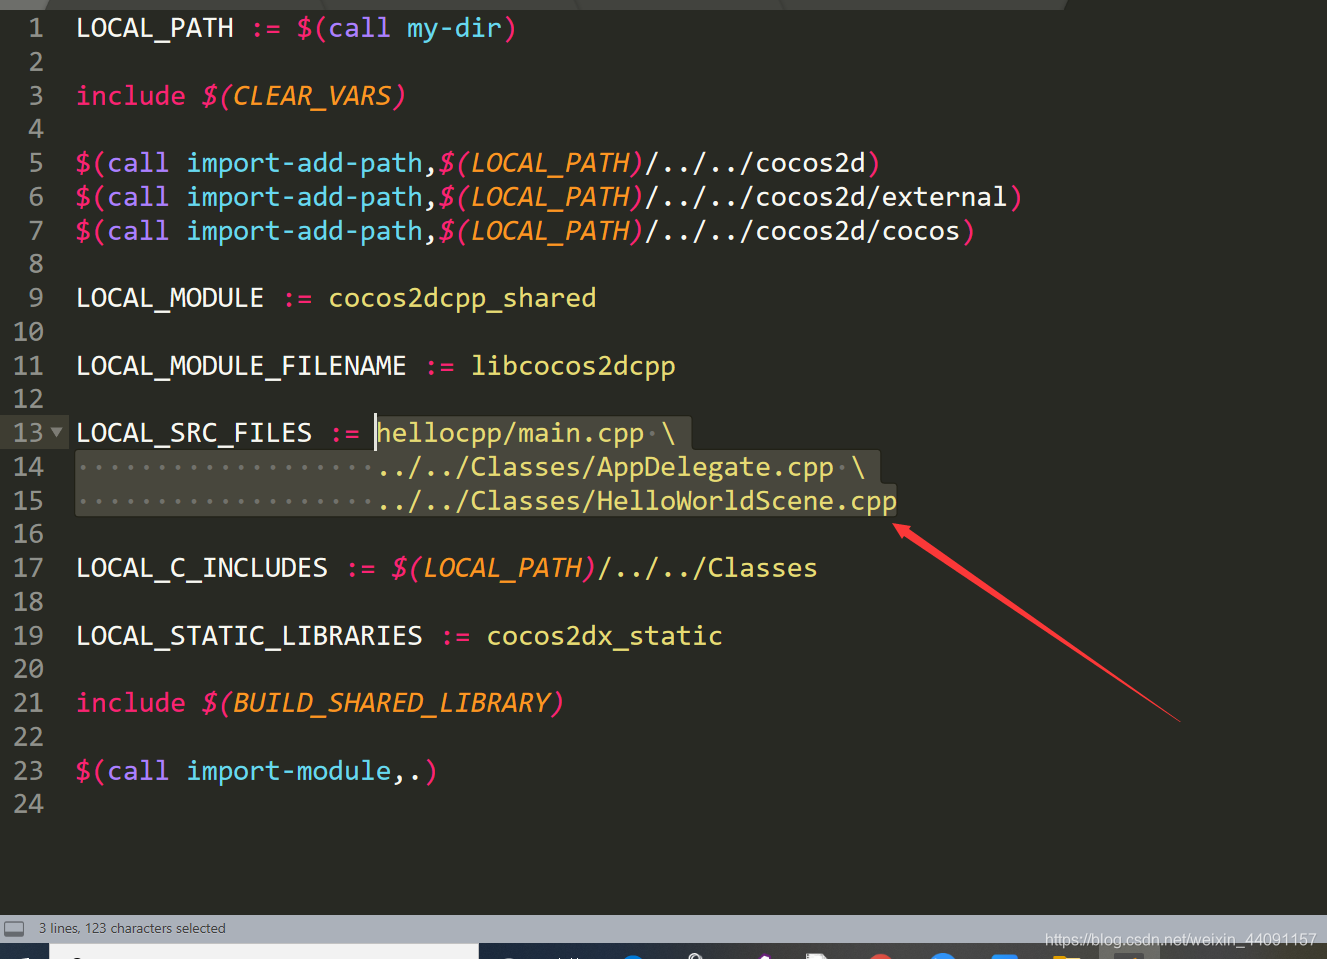
Task: Click line number 19 in the gutter
Action: pyautogui.click(x=29, y=636)
